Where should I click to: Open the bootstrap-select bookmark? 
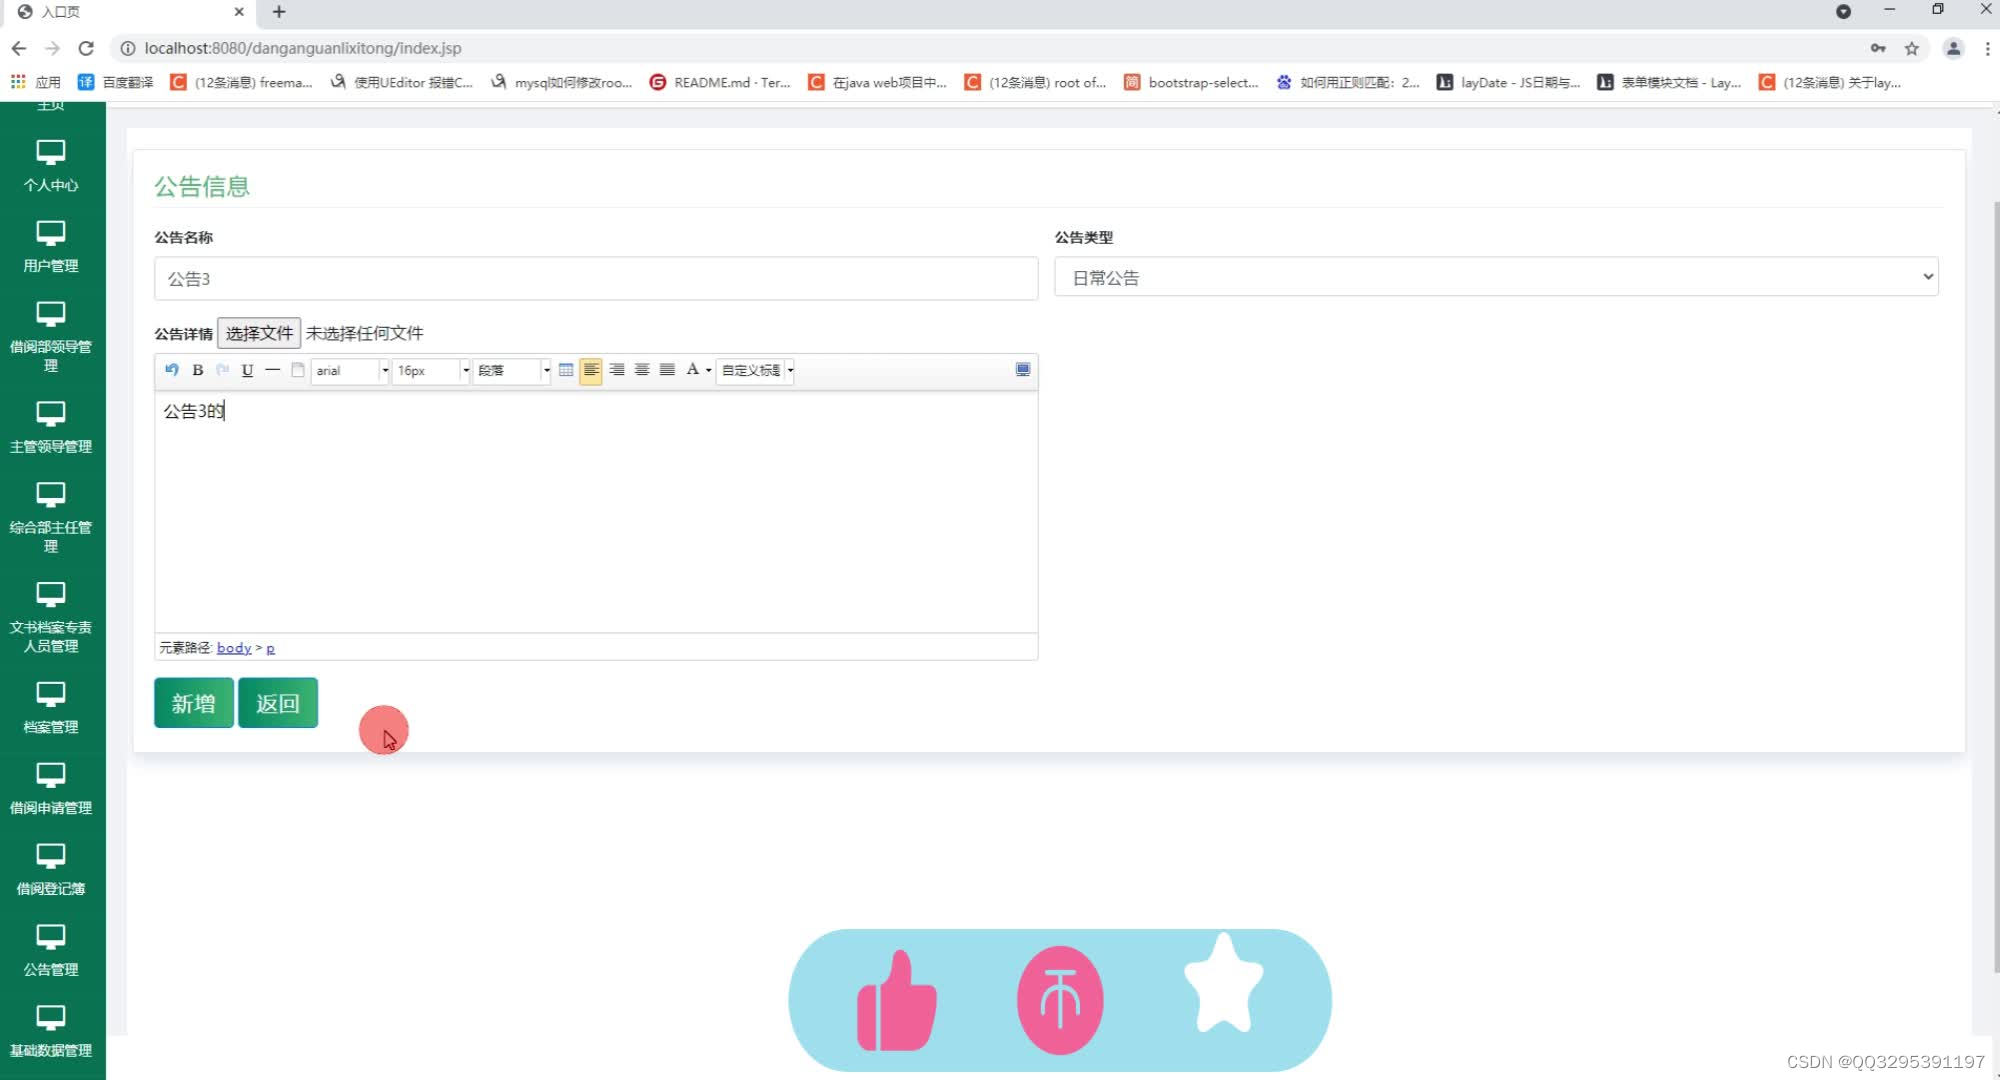(x=1191, y=82)
